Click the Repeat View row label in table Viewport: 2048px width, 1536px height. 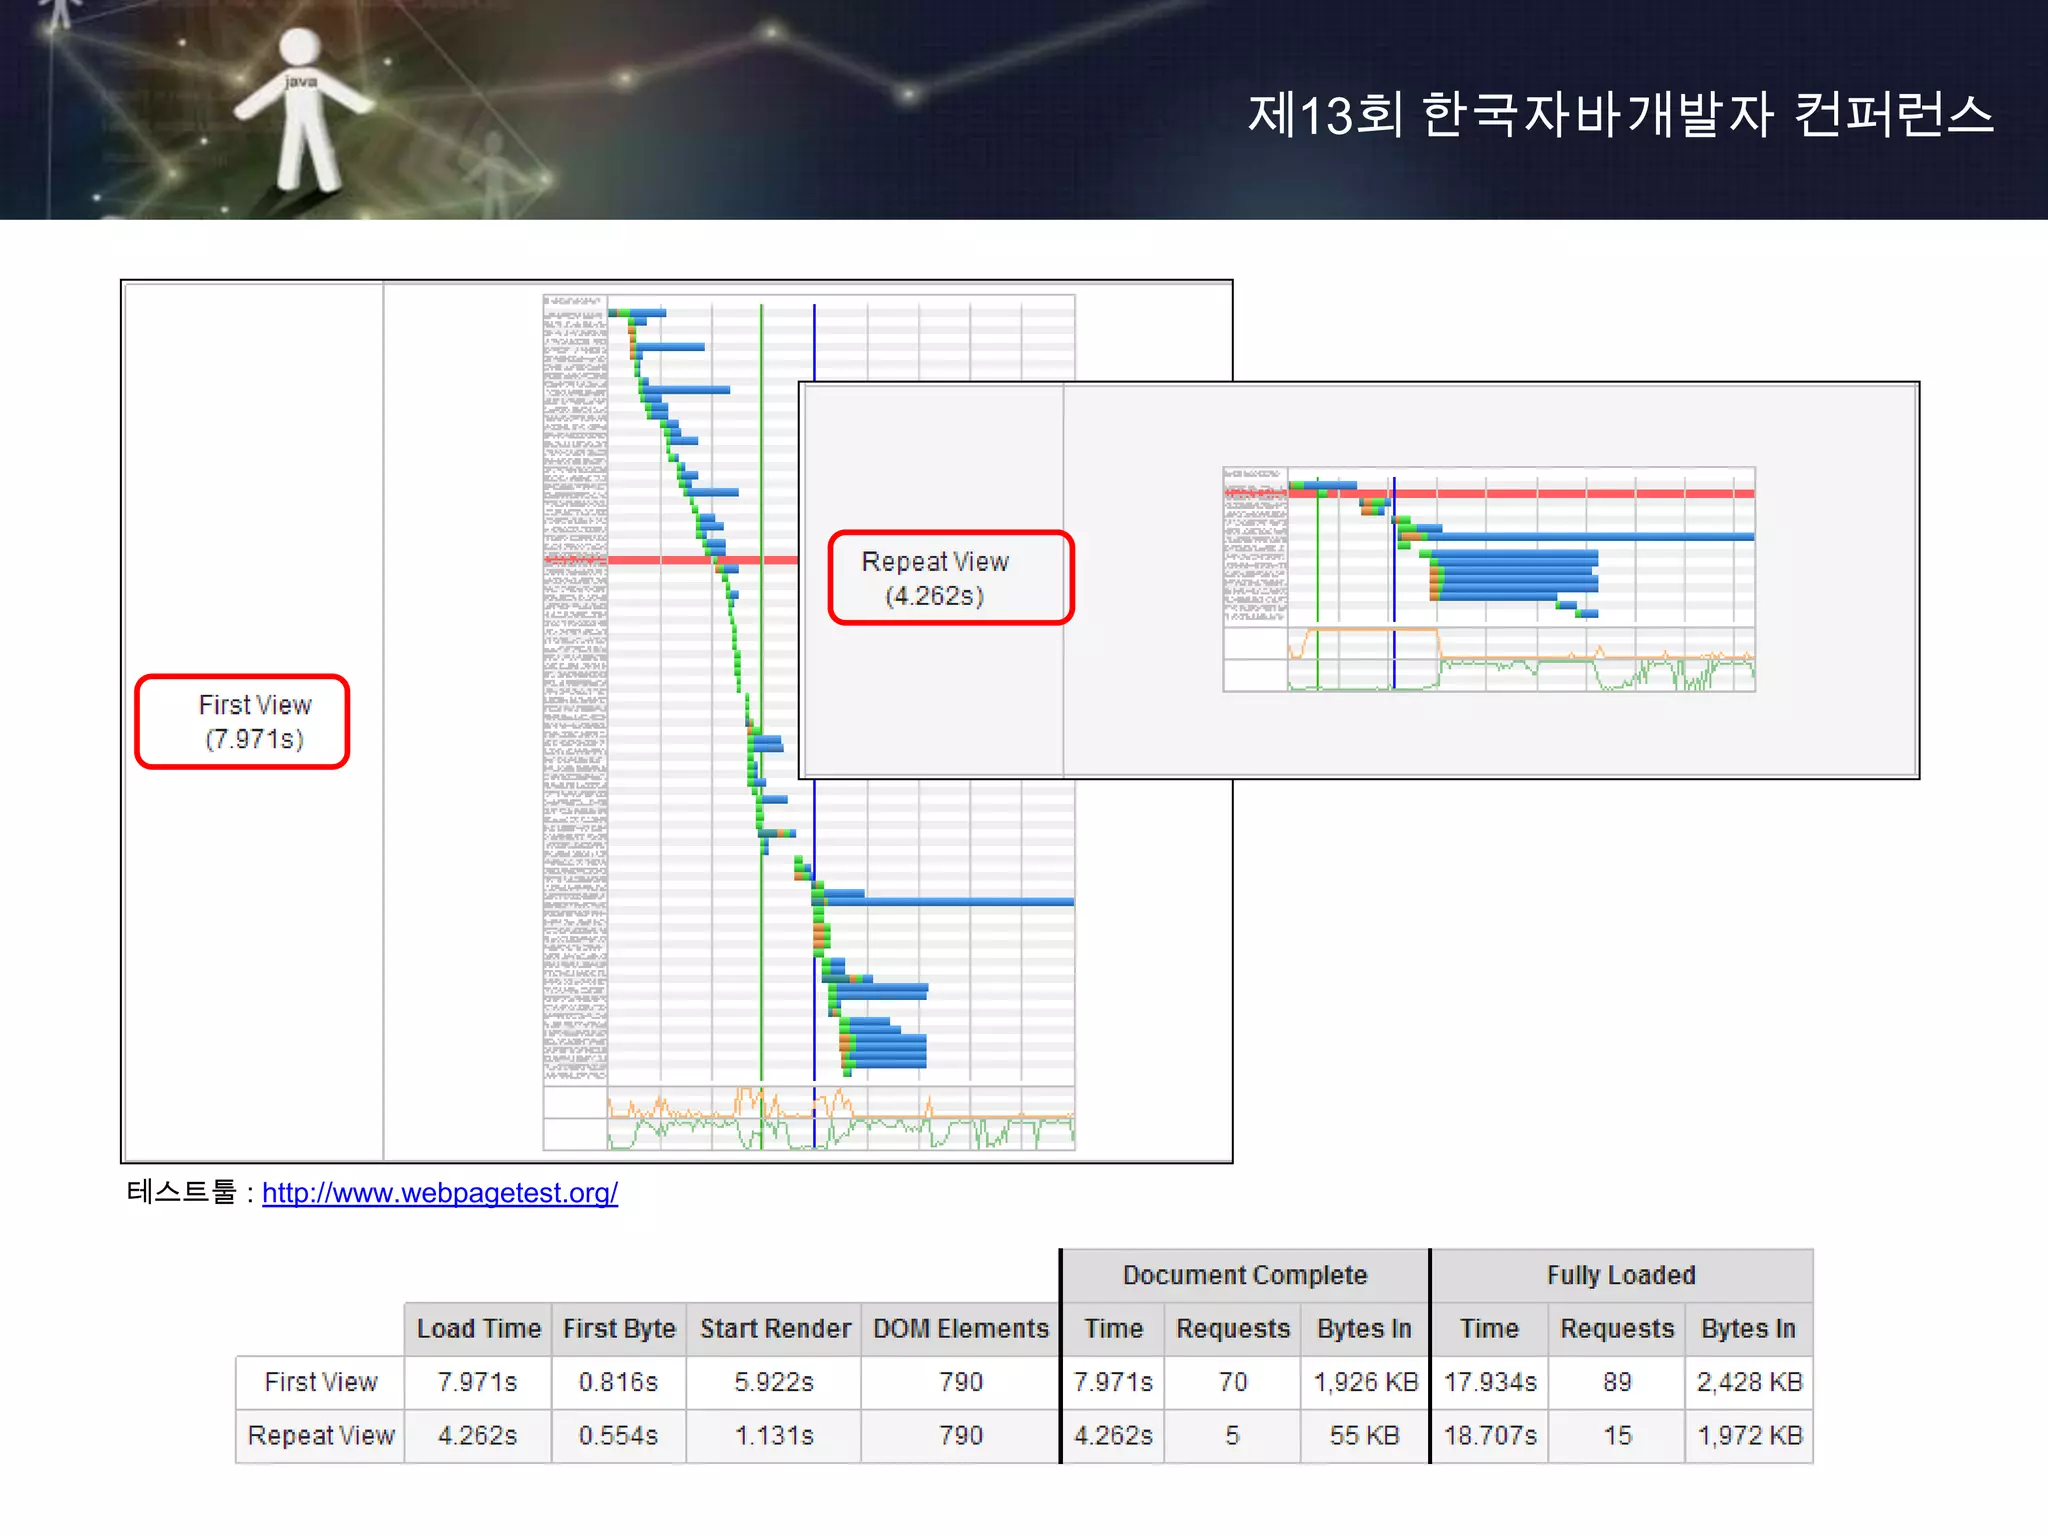[321, 1436]
